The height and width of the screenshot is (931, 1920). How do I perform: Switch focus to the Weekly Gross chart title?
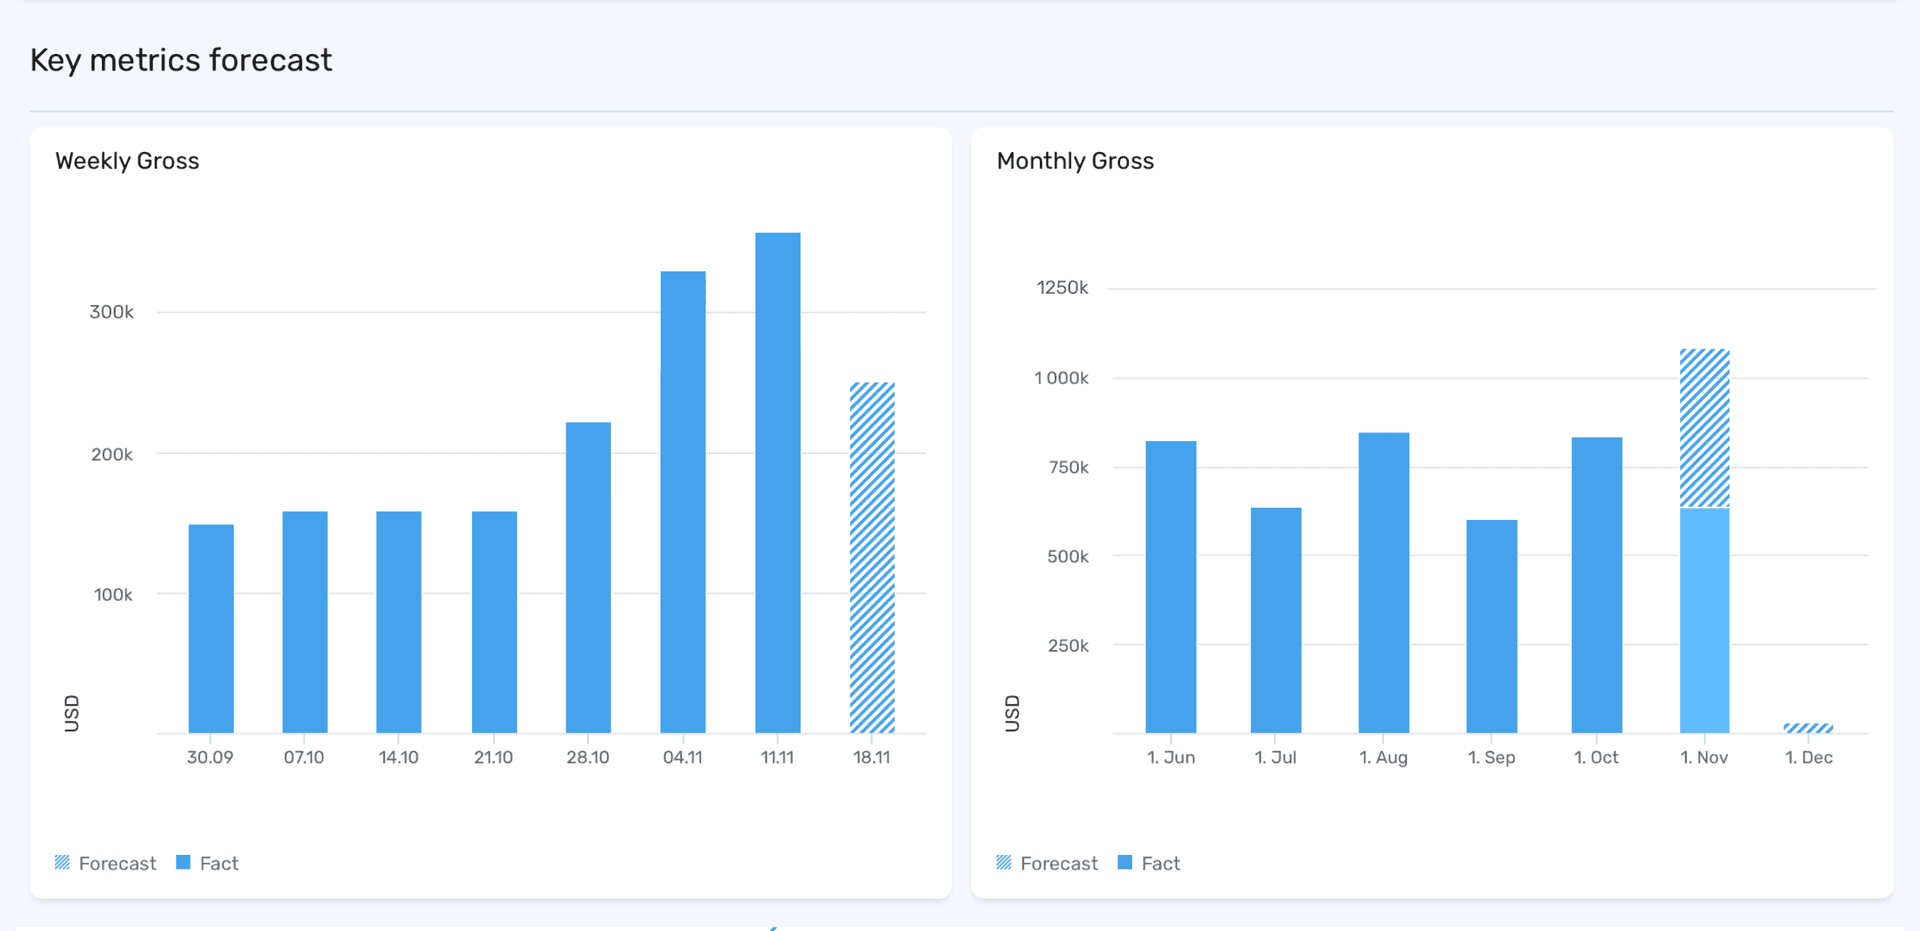127,160
